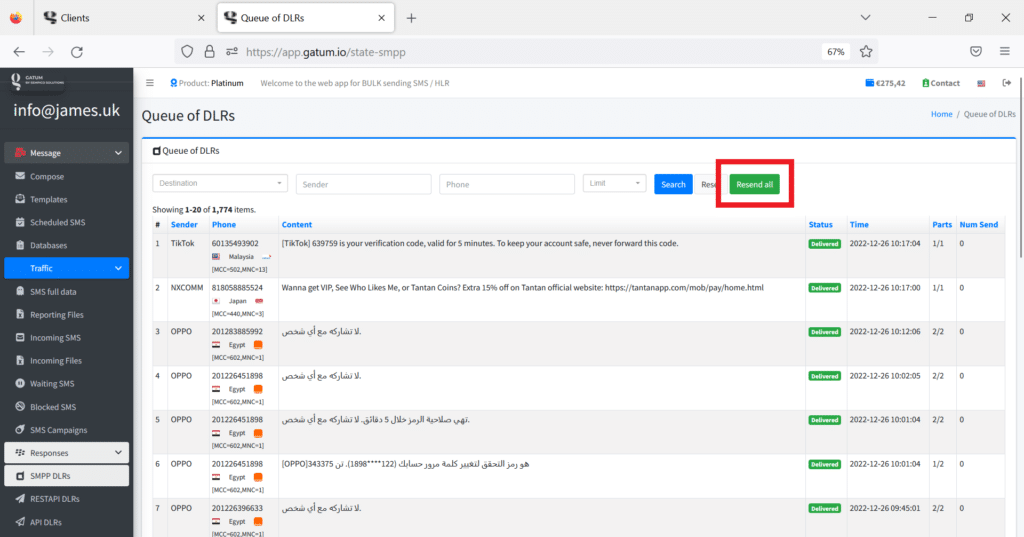Click phone number 818058885524
Image resolution: width=1024 pixels, height=537 pixels.
pyautogui.click(x=237, y=287)
